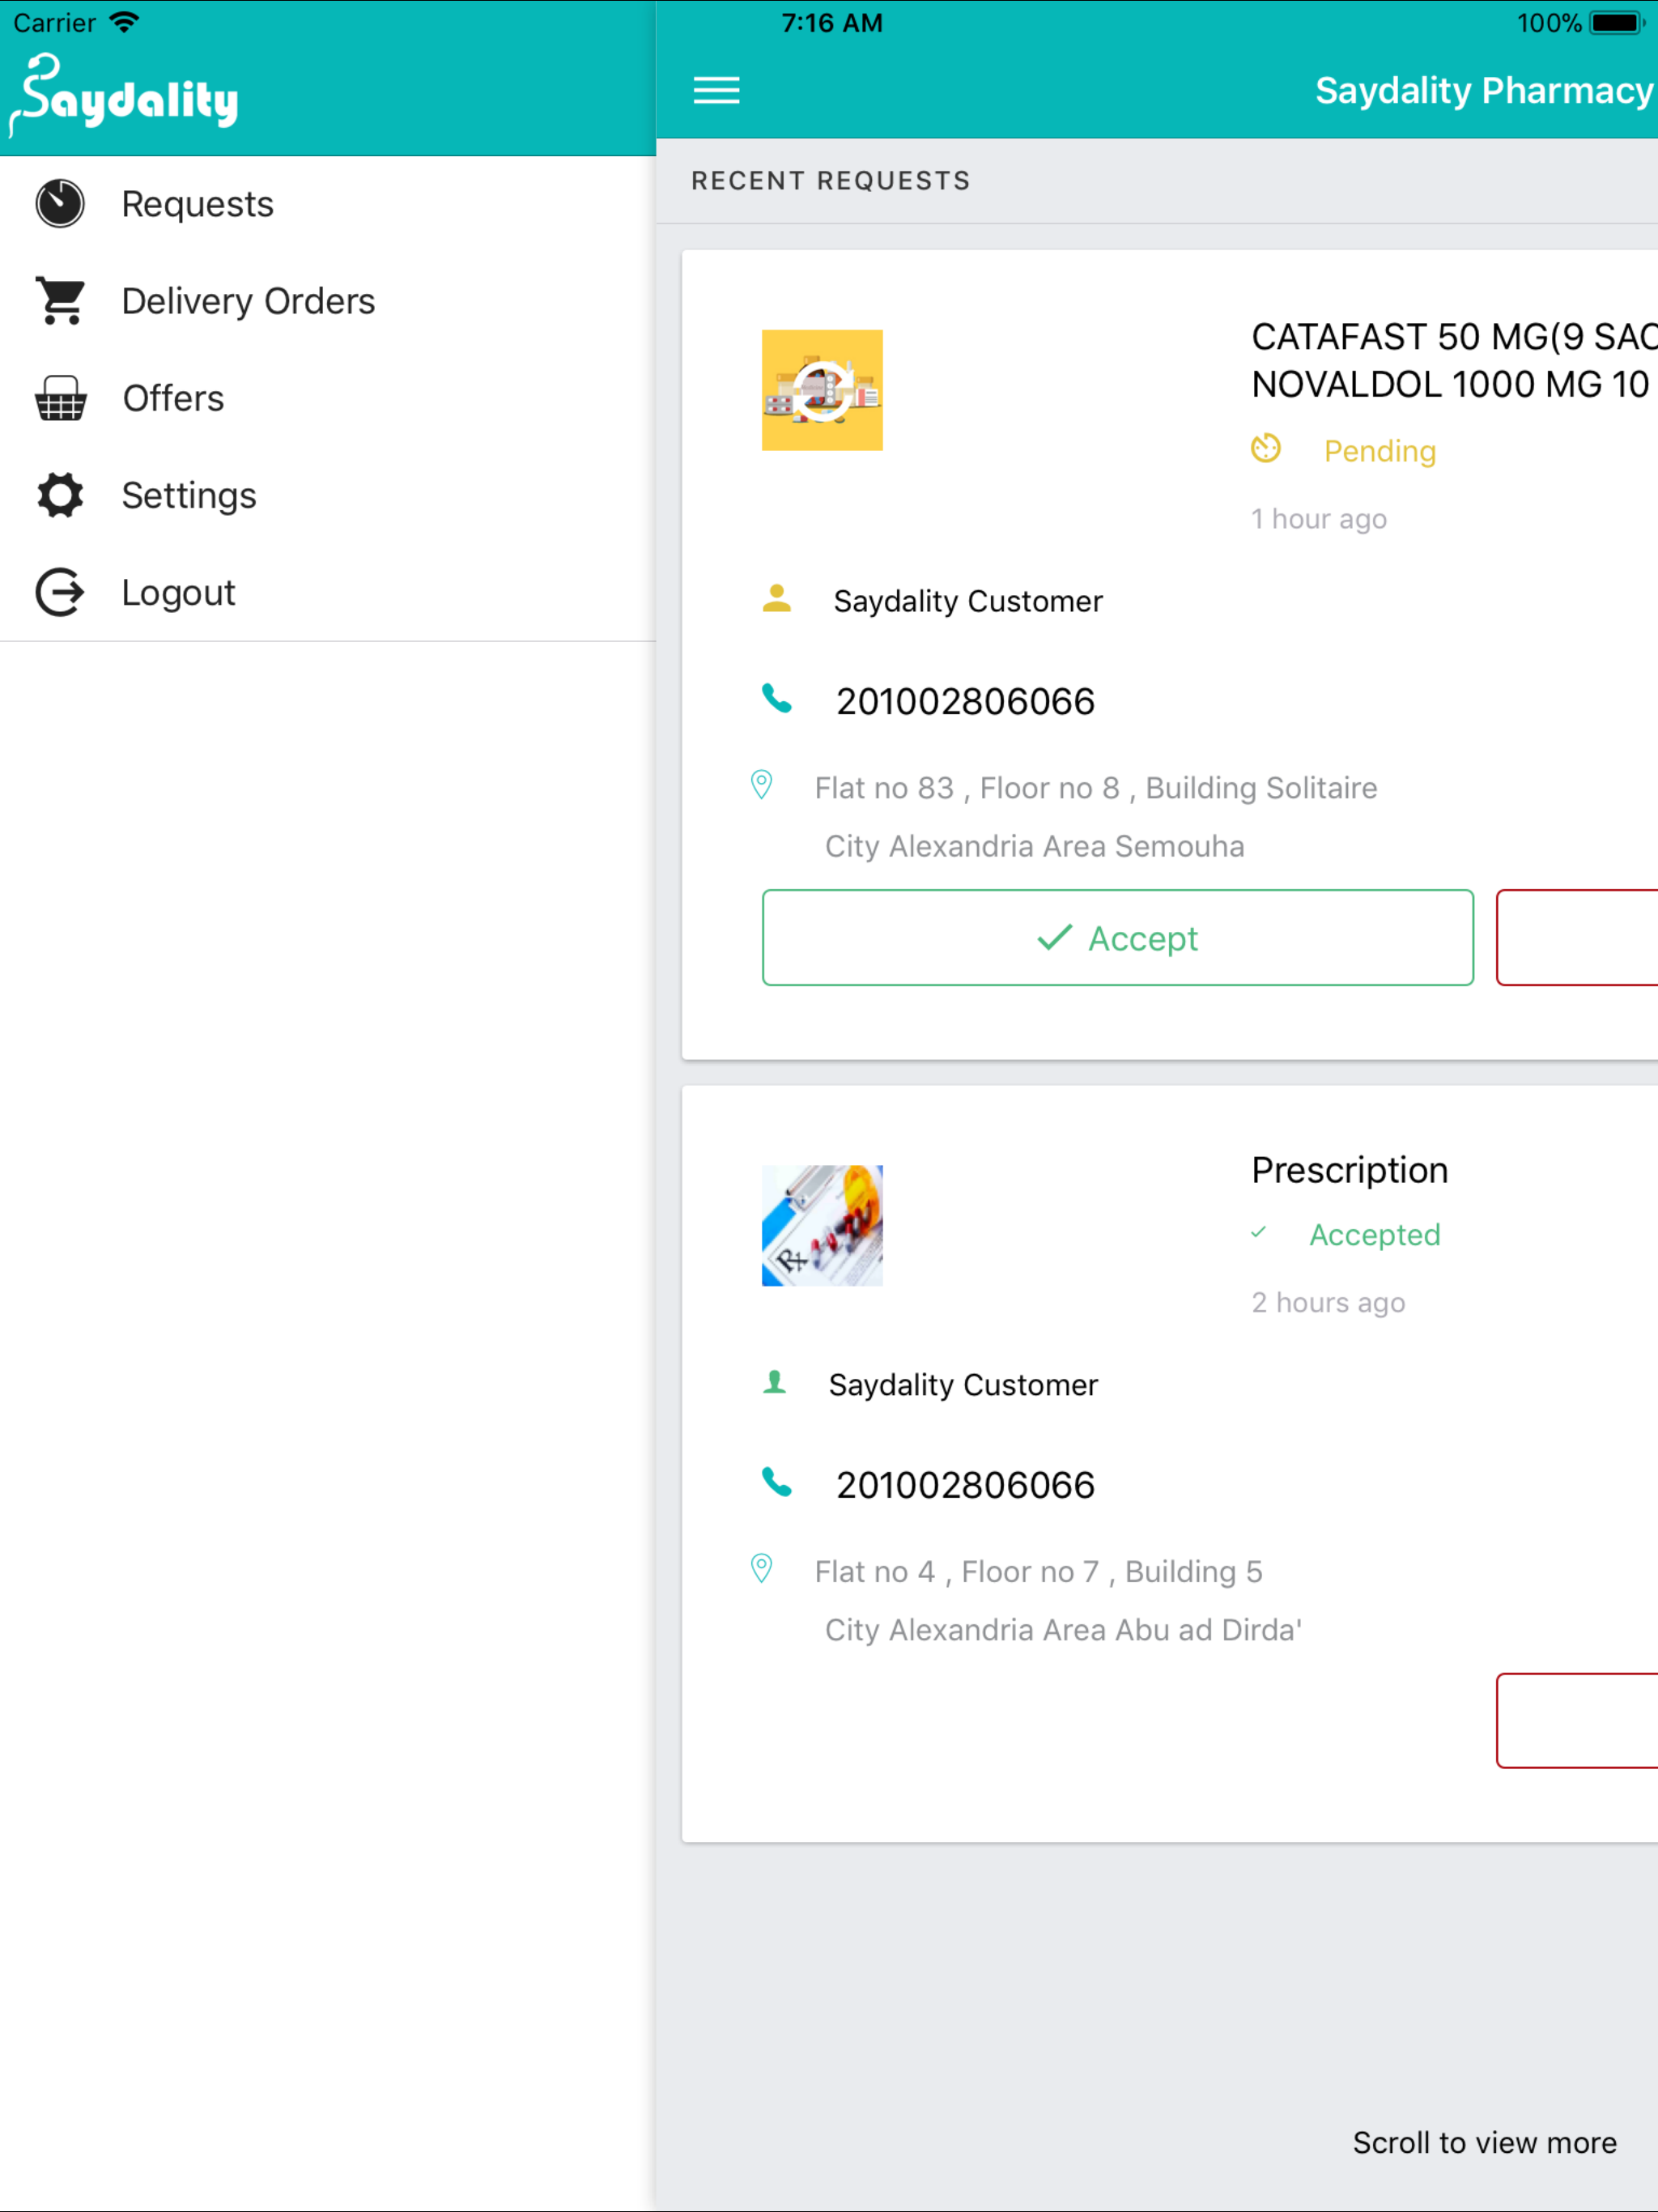The height and width of the screenshot is (2212, 1658).
Task: Tap the CATAFAST 50 MG request title
Action: [x=1454, y=337]
